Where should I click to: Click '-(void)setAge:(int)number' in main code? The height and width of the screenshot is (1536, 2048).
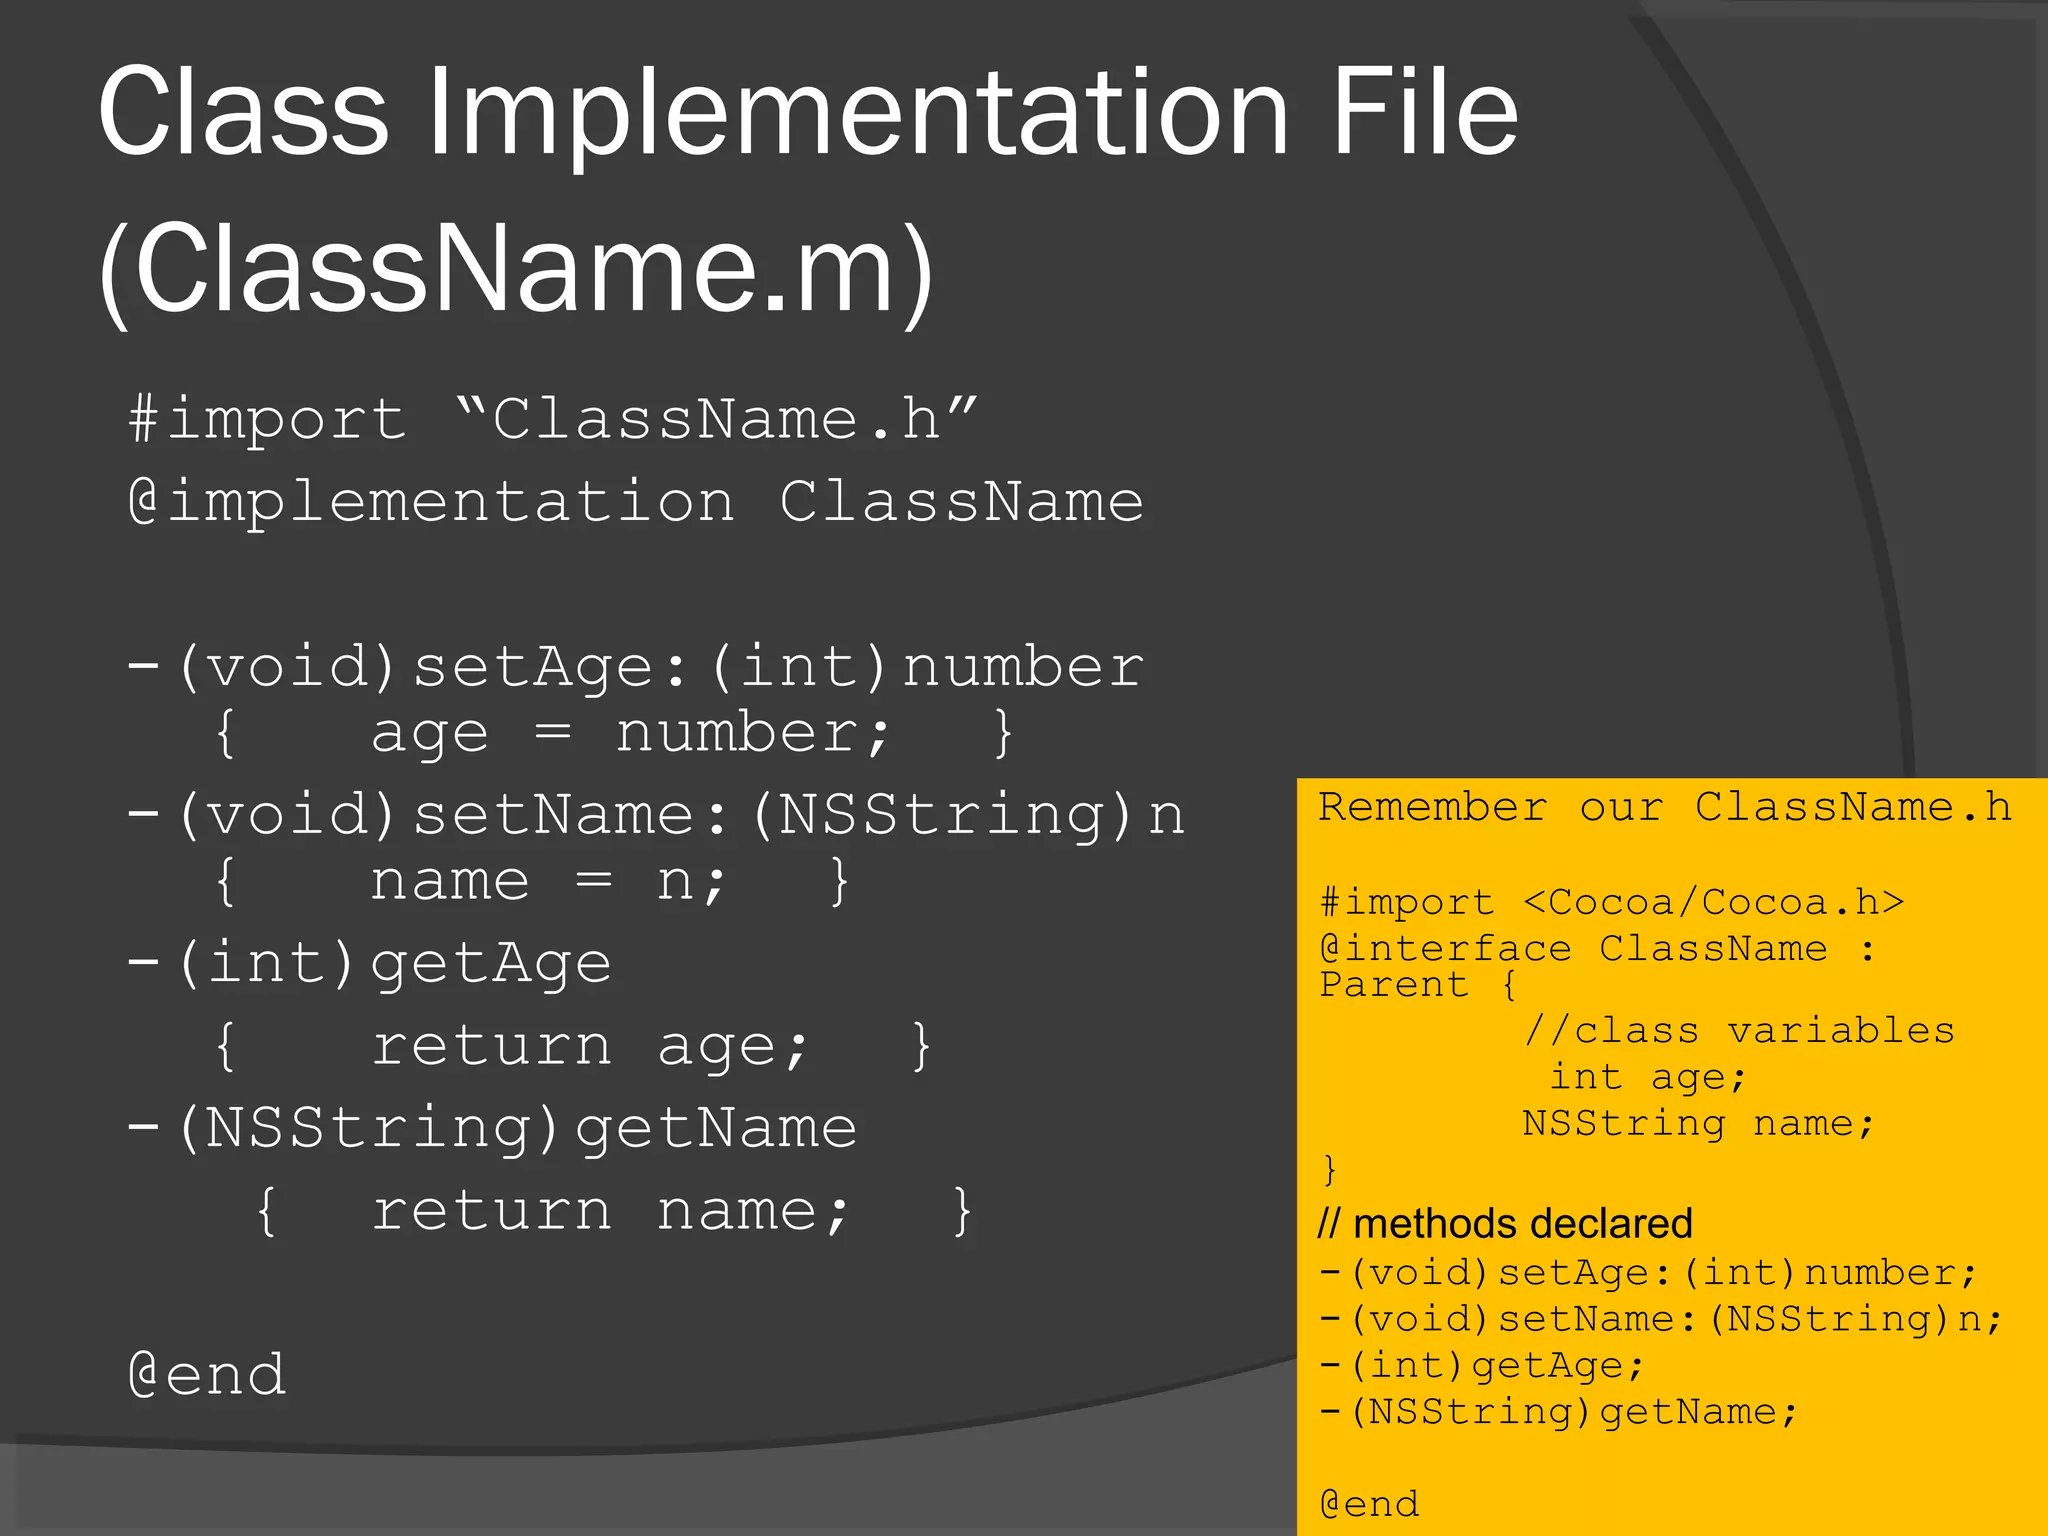click(636, 666)
